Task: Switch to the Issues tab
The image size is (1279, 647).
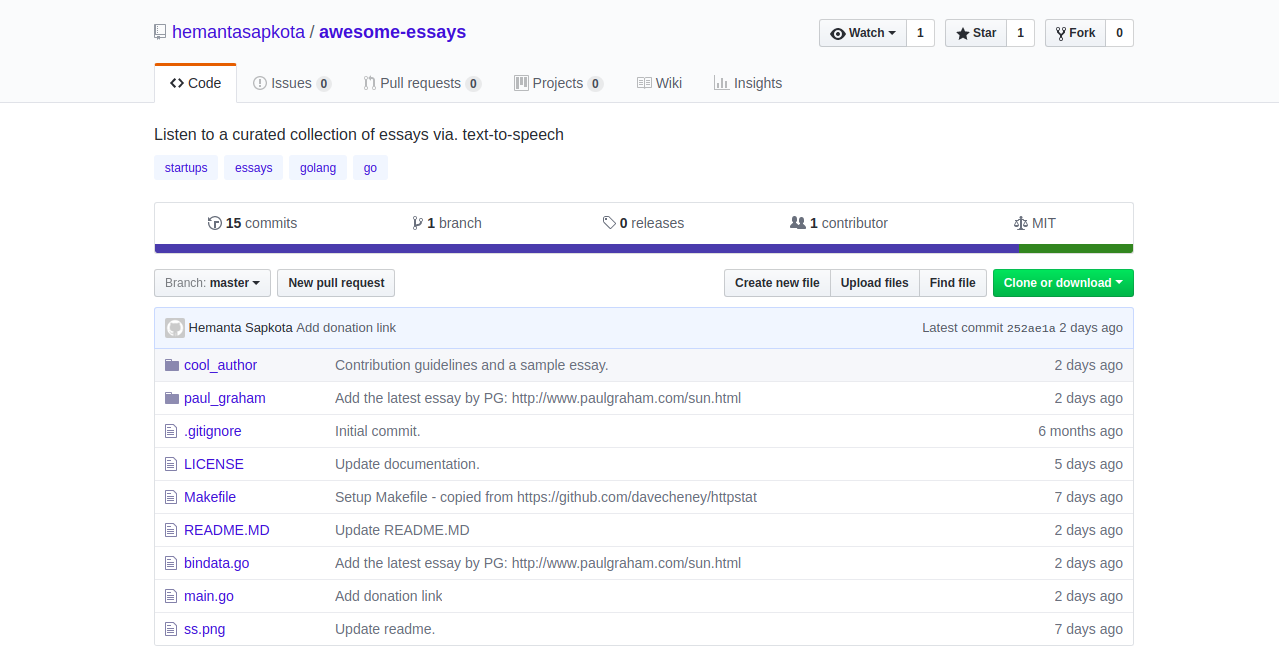Action: 291,83
